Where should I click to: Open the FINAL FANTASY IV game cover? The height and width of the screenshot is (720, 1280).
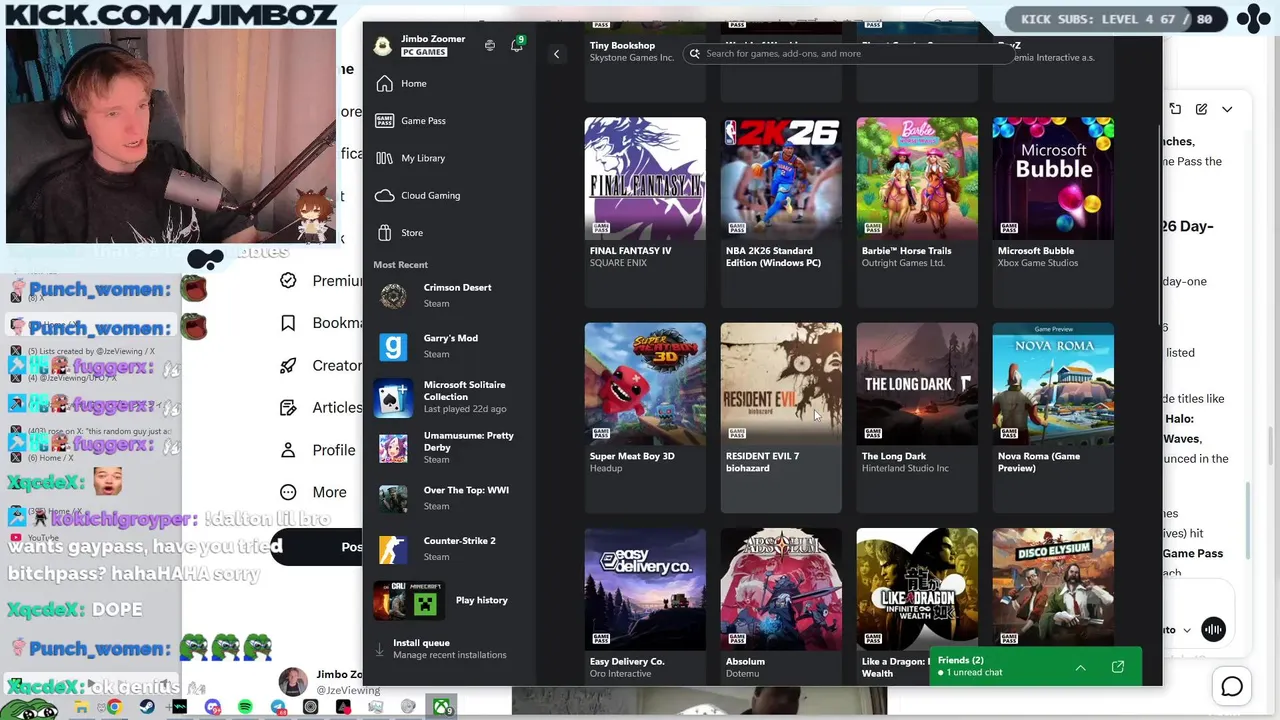645,179
